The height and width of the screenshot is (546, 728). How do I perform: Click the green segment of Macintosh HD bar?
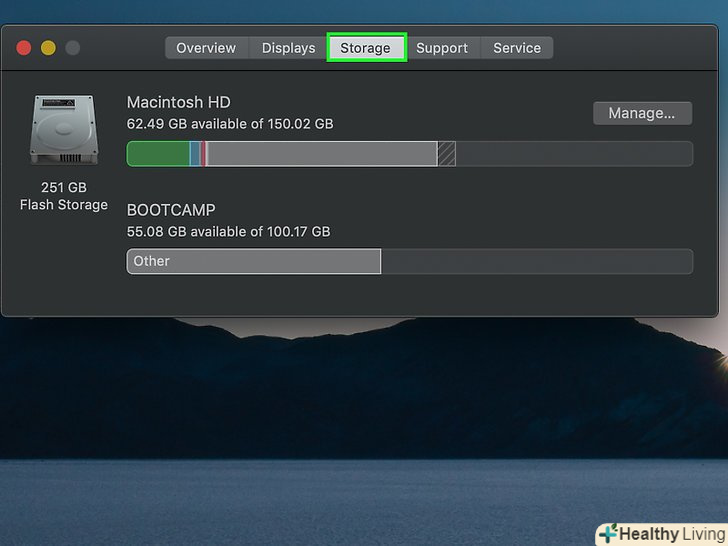click(158, 154)
